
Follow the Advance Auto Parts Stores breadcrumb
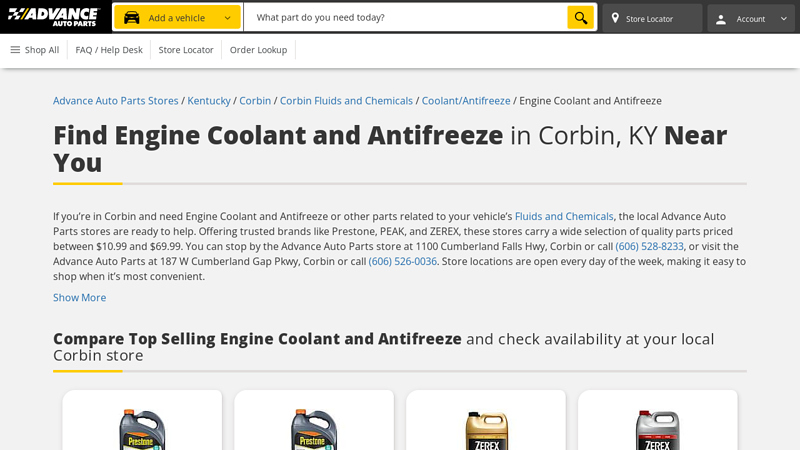[116, 101]
